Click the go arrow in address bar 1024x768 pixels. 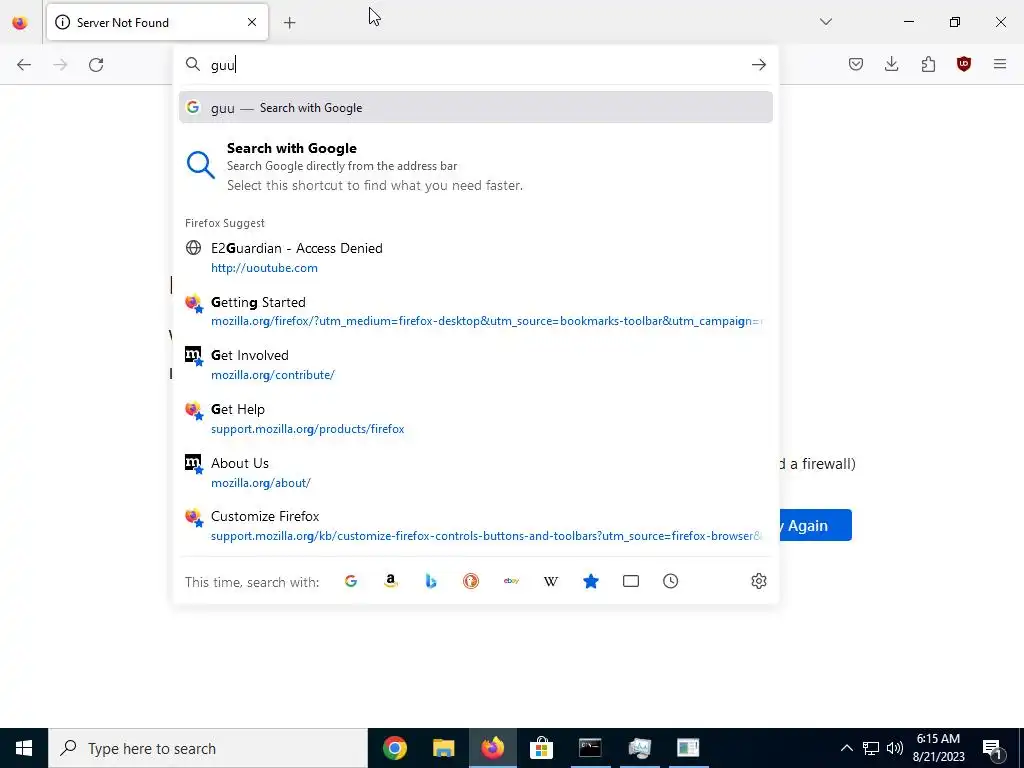[x=758, y=65]
